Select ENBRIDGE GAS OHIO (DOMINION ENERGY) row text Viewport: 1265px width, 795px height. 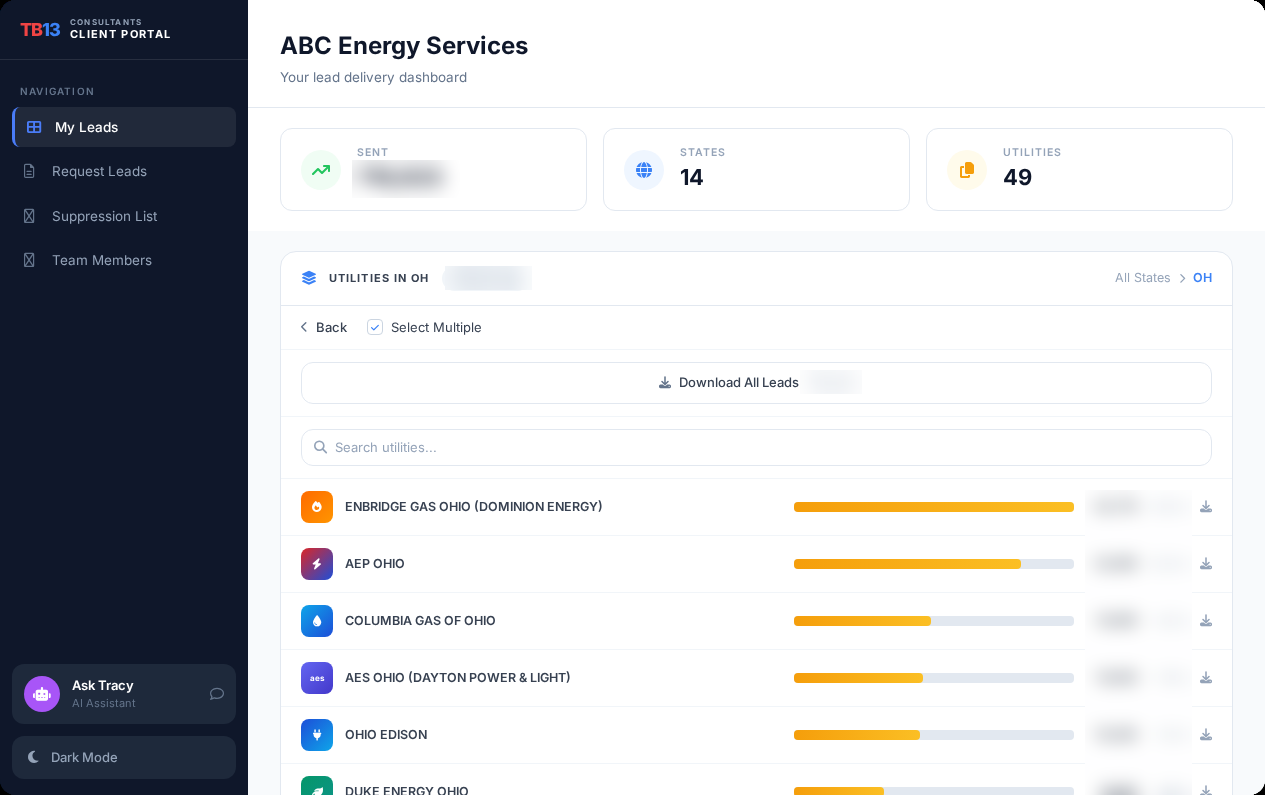(x=474, y=507)
